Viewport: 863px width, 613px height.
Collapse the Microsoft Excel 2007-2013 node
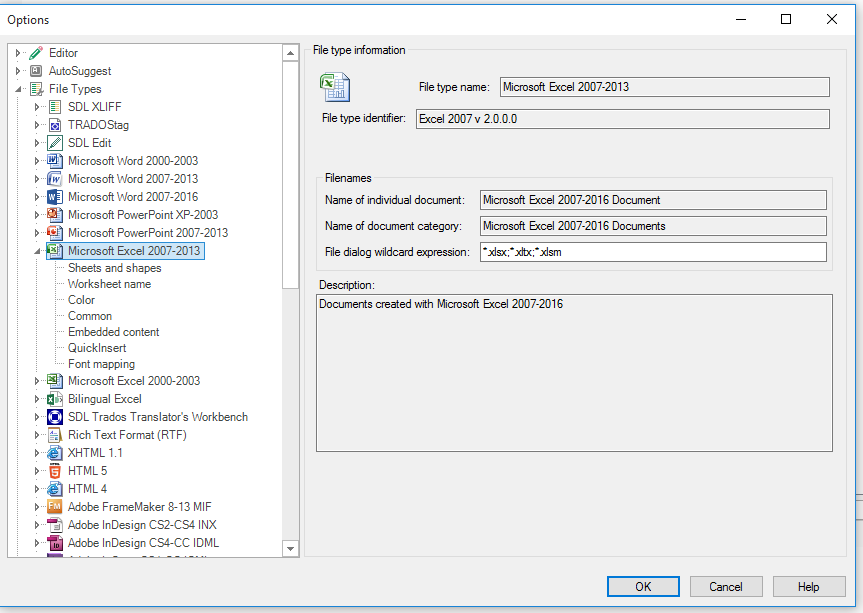point(37,251)
